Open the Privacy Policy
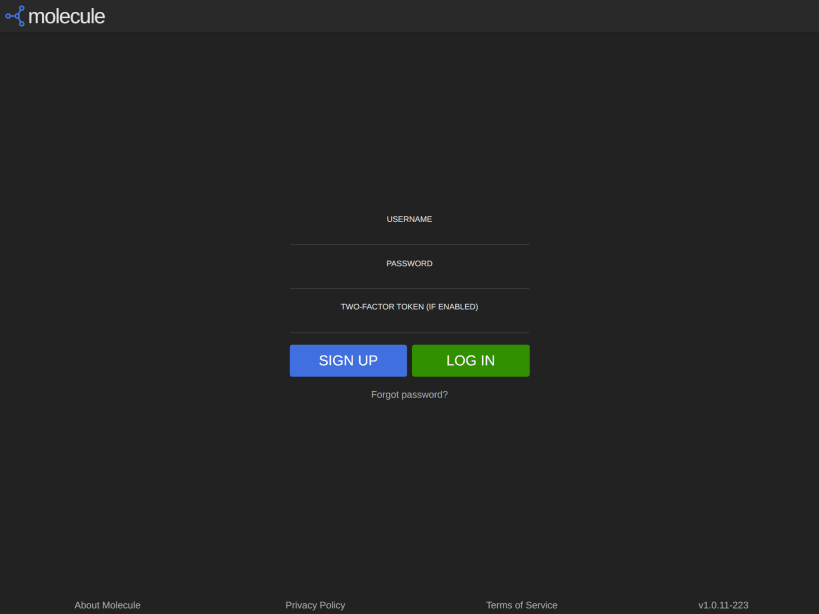This screenshot has height=614, width=819. tap(315, 604)
